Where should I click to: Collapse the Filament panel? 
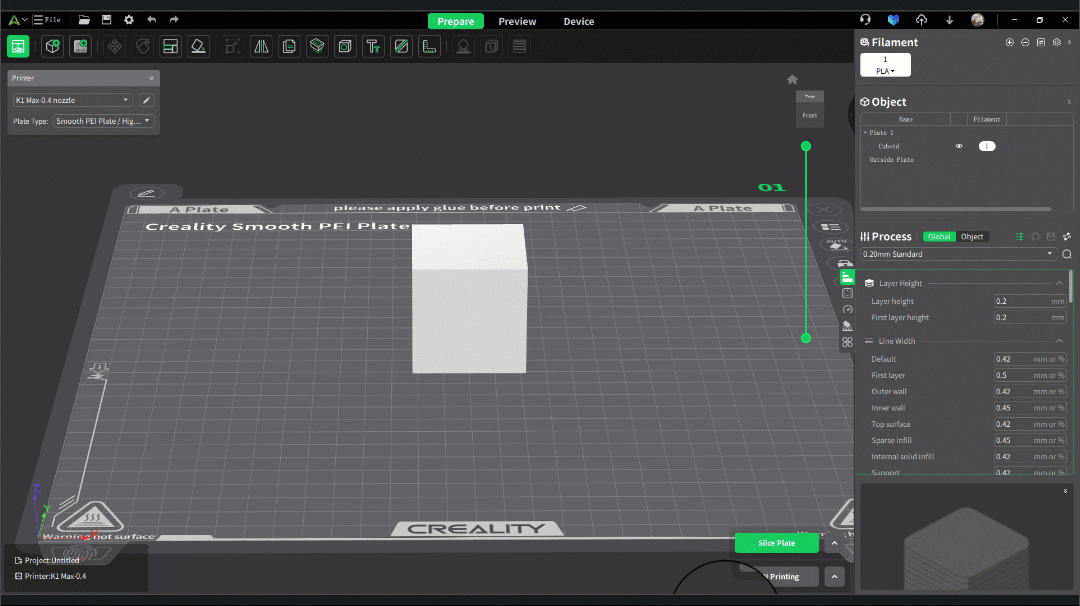click(1069, 42)
